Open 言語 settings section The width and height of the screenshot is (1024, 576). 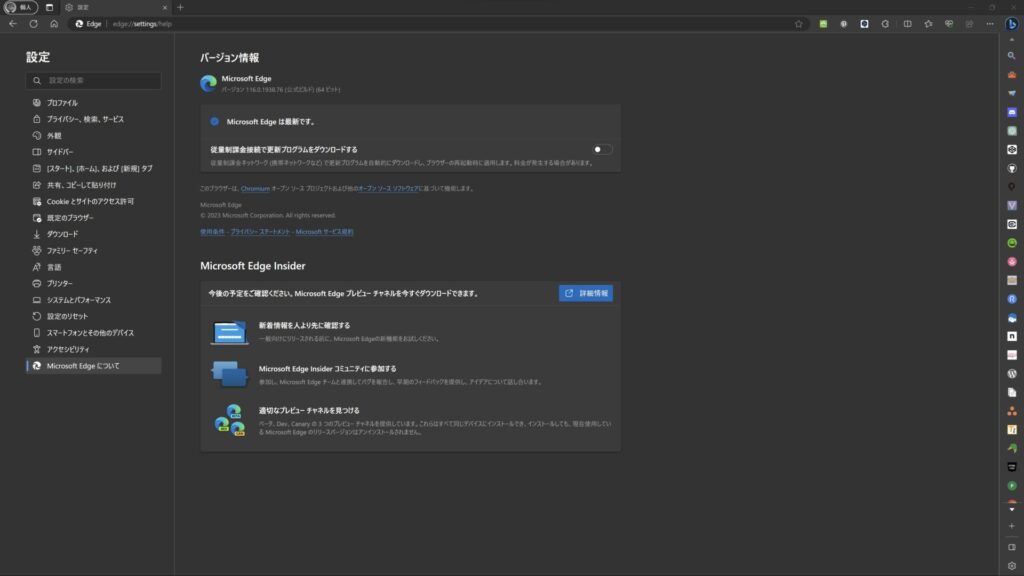93,267
